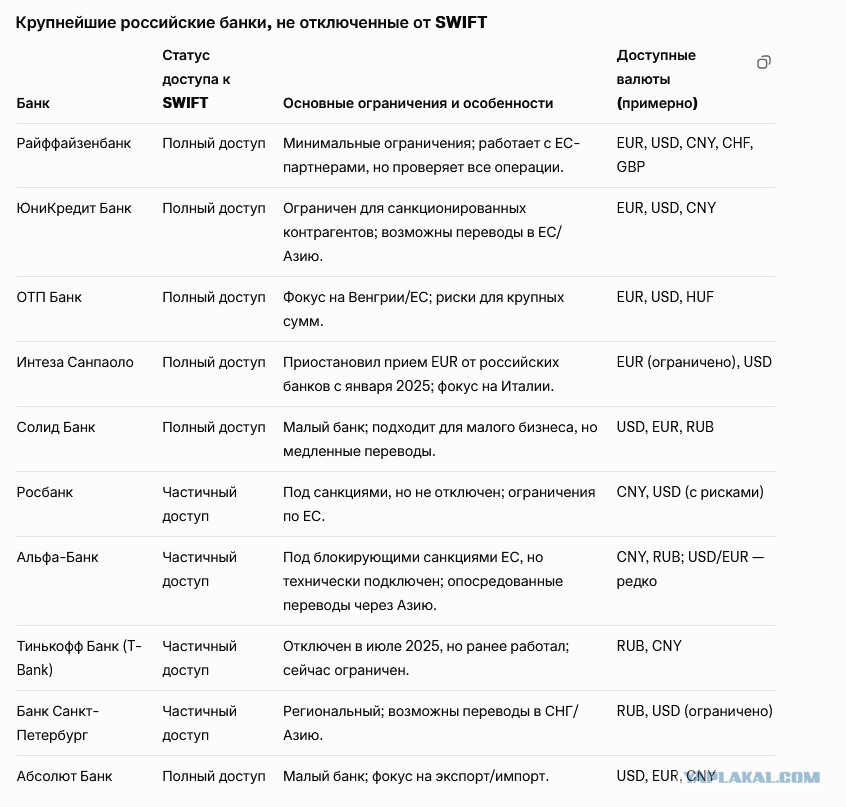This screenshot has width=846, height=807.
Task: Click 'Доступные валюты (примерно)' column header
Action: point(657,79)
